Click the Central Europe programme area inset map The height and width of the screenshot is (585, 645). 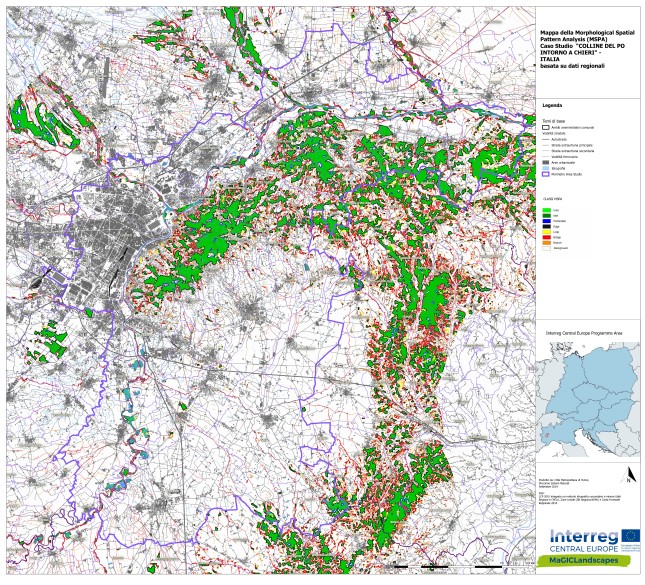click(x=588, y=399)
